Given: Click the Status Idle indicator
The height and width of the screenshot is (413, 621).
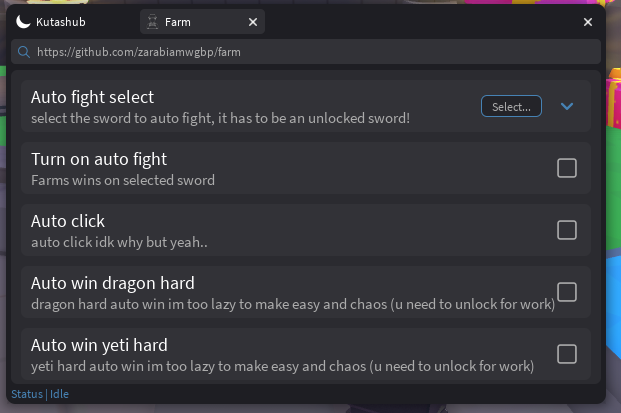Looking at the screenshot, I should pyautogui.click(x=40, y=394).
